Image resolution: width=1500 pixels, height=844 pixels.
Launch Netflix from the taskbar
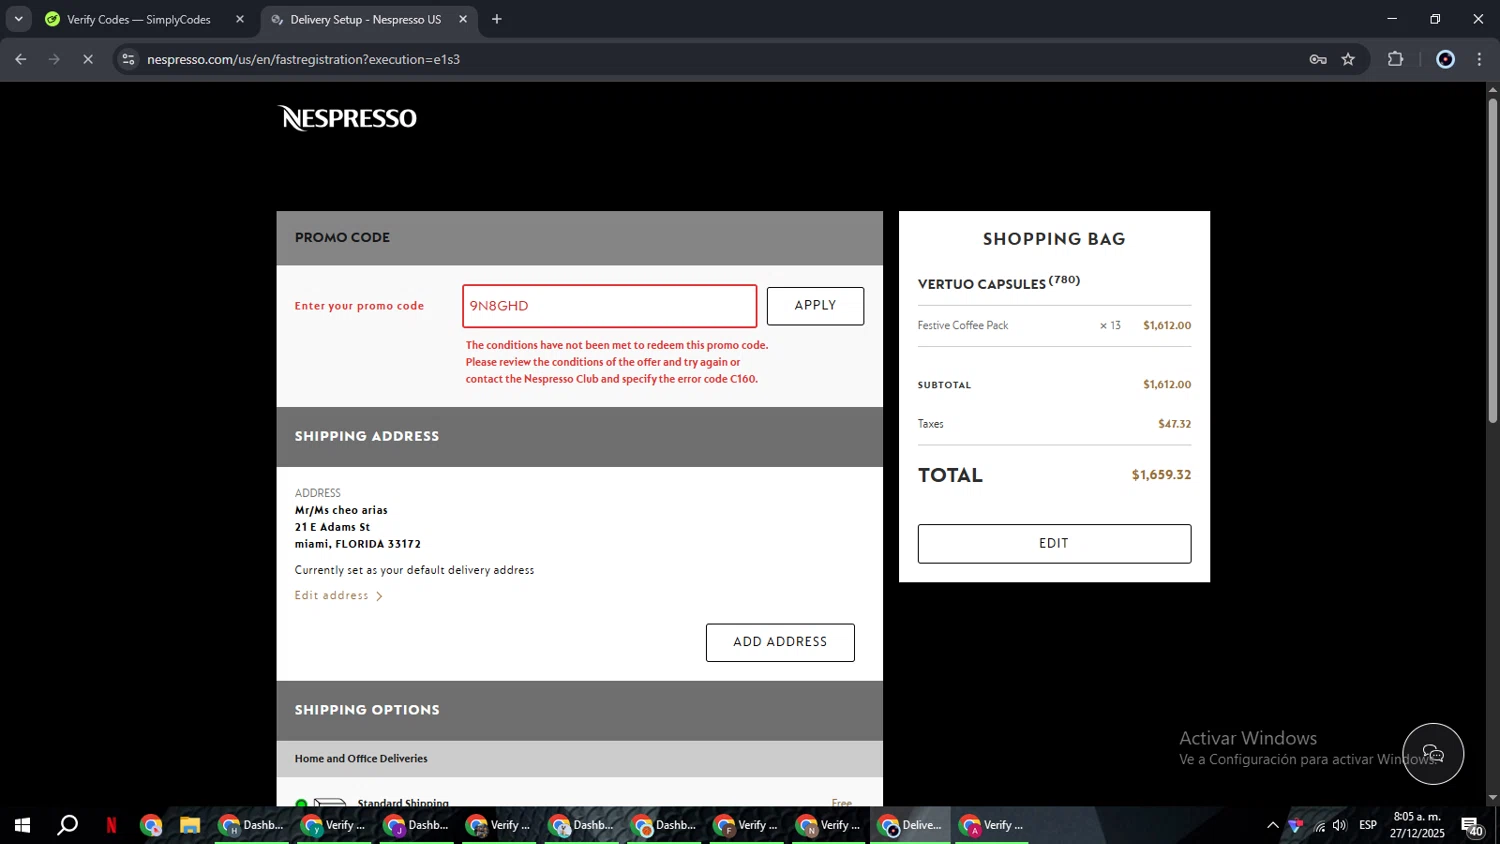click(x=111, y=825)
